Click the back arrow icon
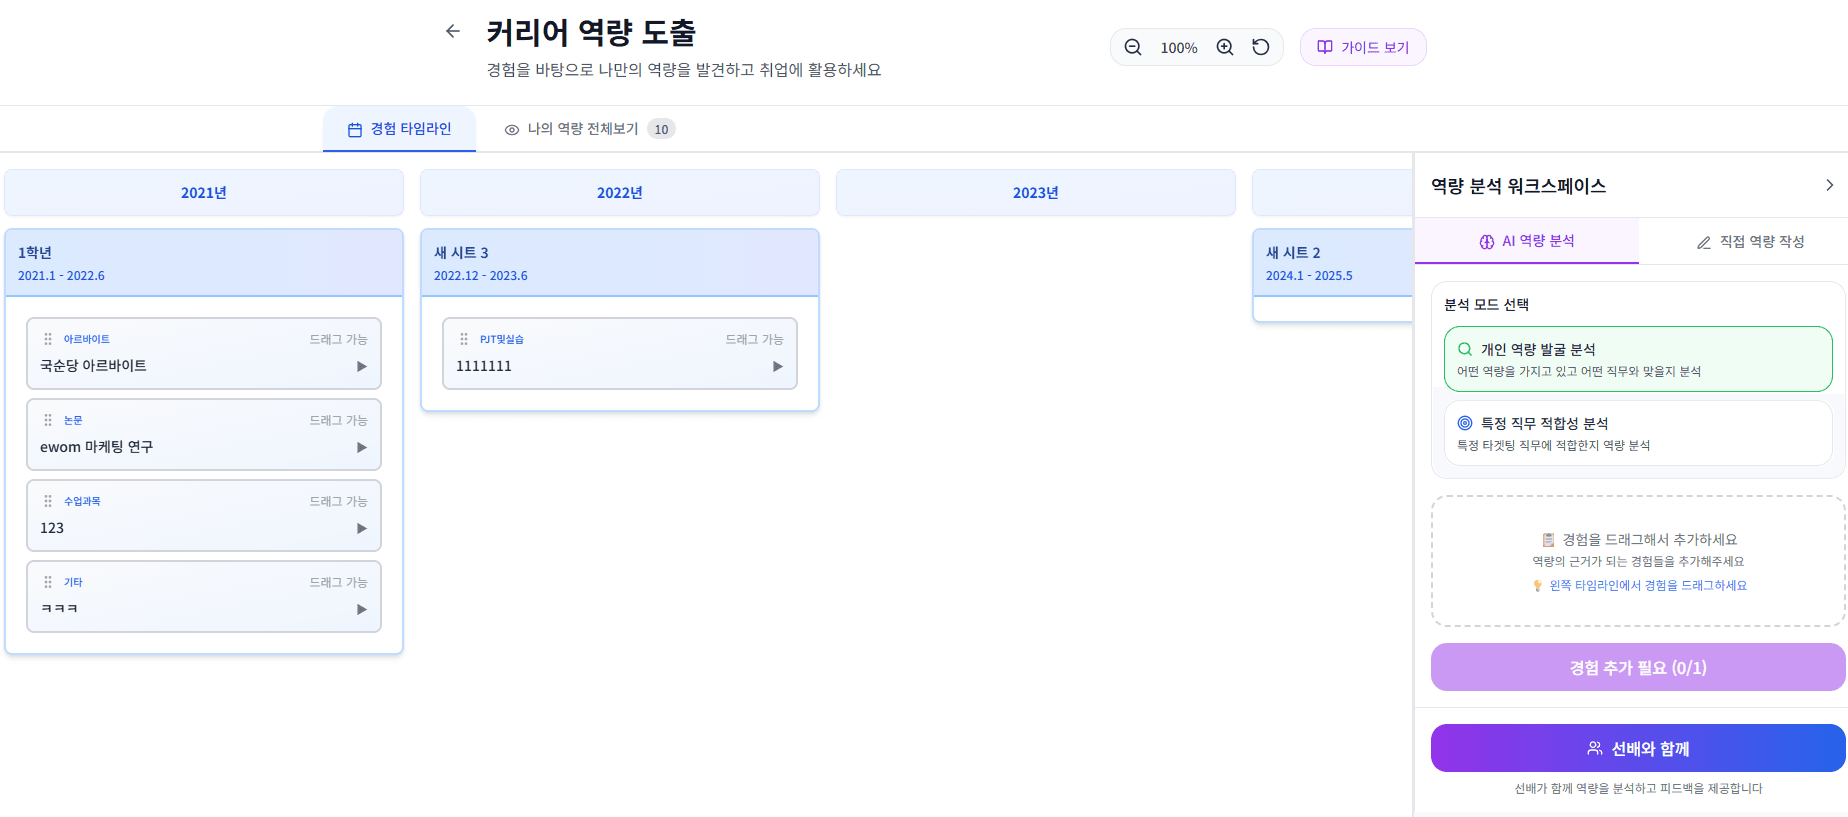This screenshot has height=817, width=1848. pos(453,31)
